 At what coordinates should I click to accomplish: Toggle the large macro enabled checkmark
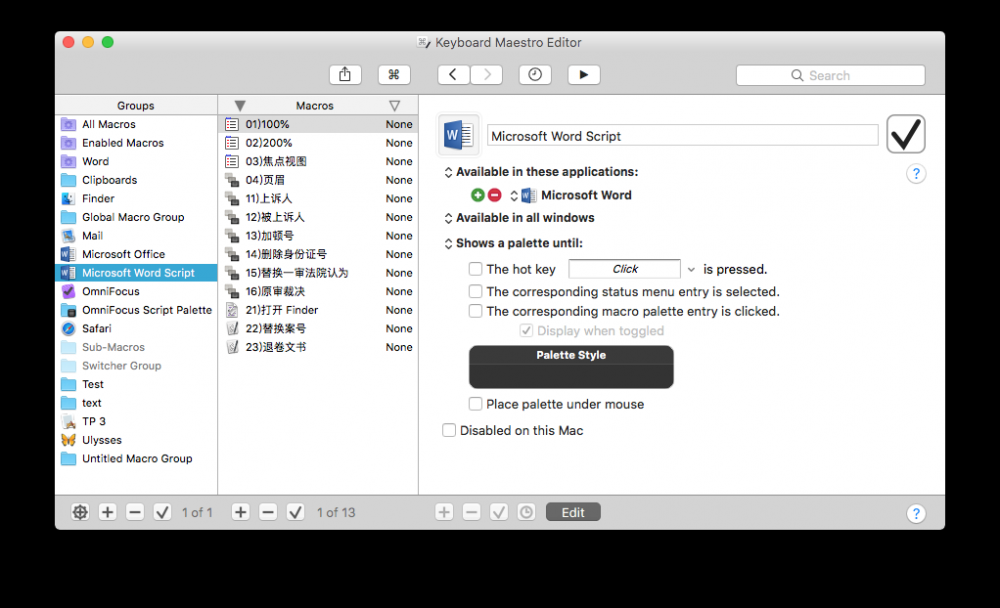tap(905, 133)
